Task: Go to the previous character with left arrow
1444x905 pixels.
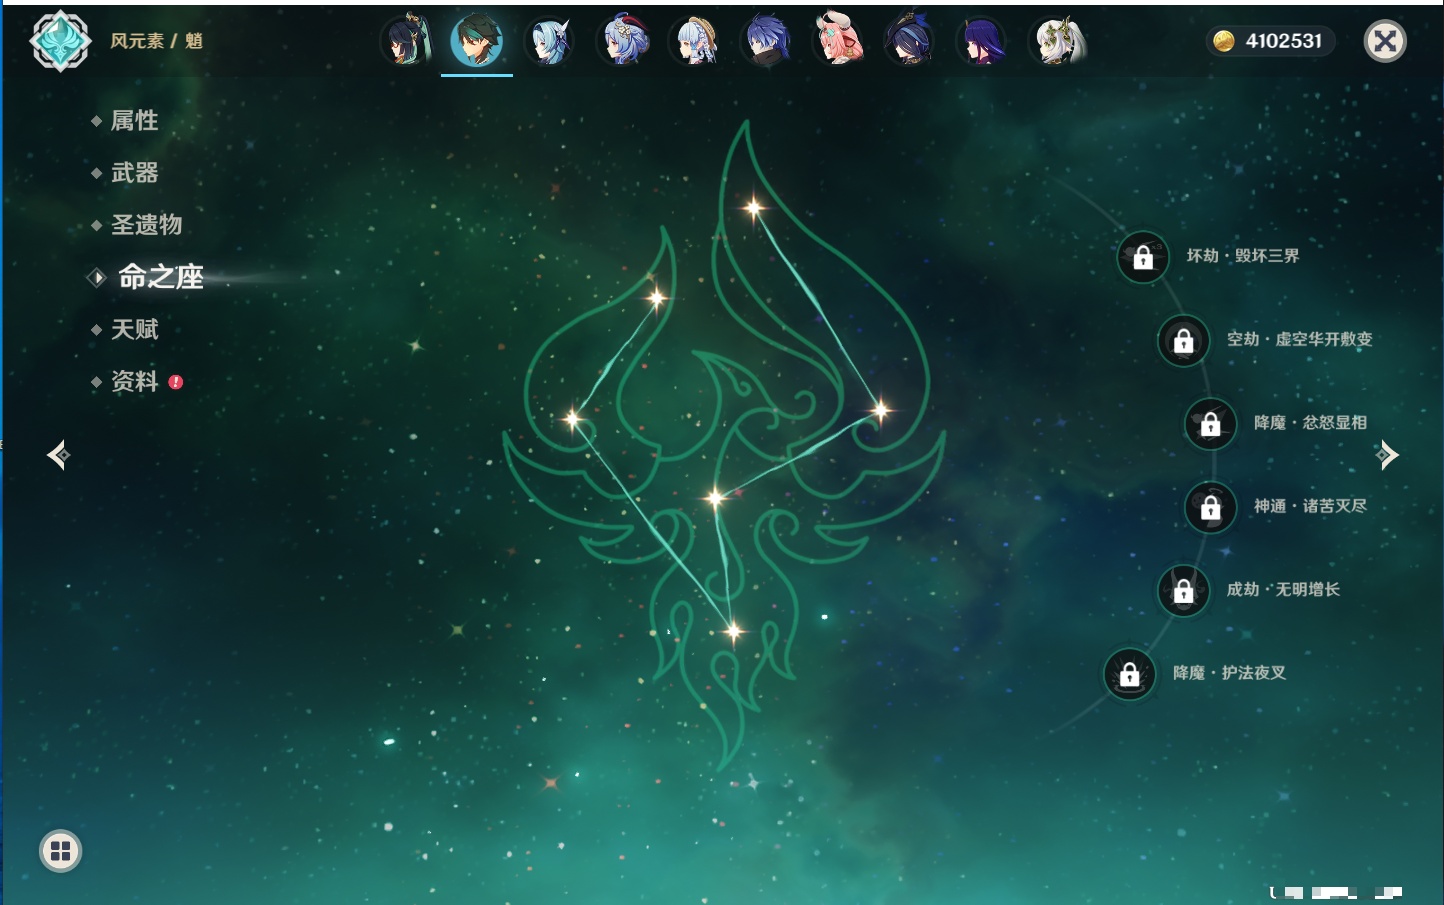Action: click(x=58, y=455)
